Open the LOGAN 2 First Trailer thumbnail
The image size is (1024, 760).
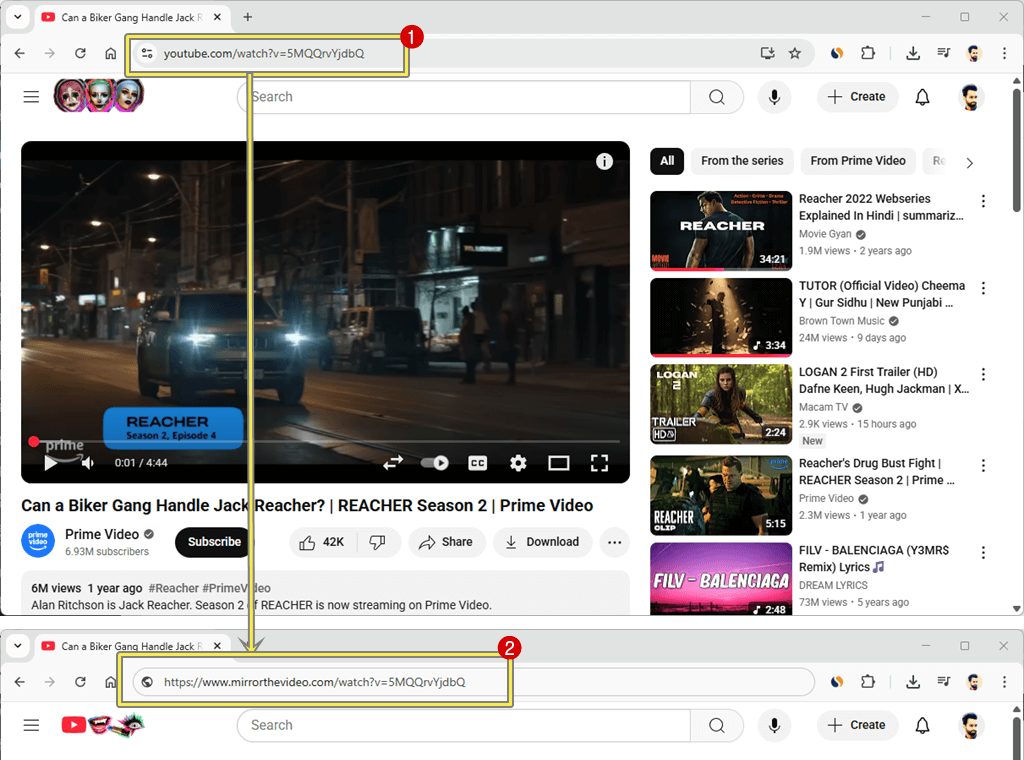(x=721, y=404)
